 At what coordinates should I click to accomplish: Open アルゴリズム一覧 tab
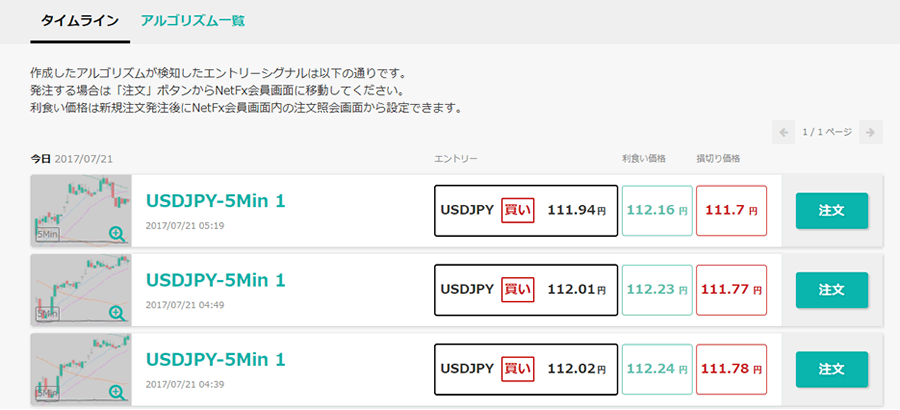(193, 21)
